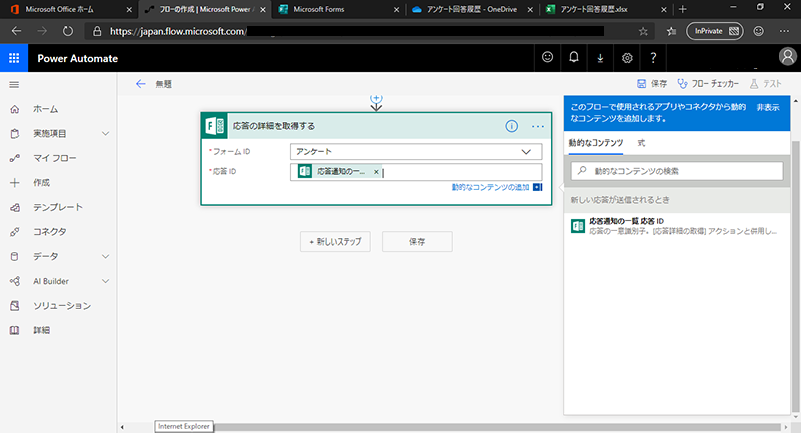Switch to アンケート回答履歴 - OneDrive tab
Viewport: 801px width, 433px height.
pyautogui.click(x=472, y=9)
